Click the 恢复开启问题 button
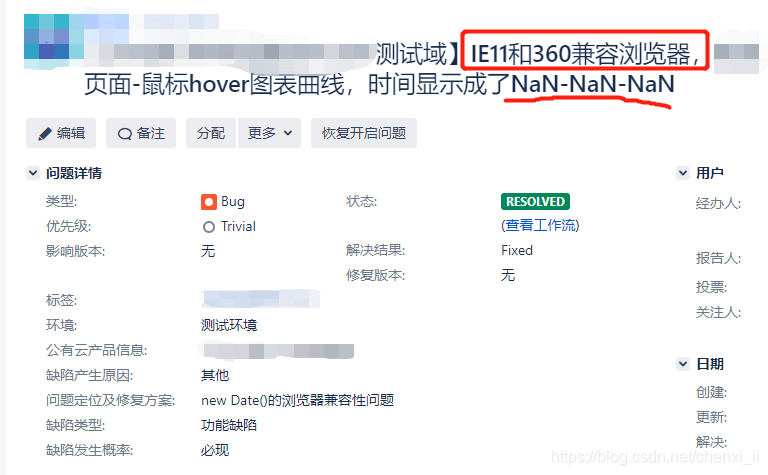 point(364,133)
